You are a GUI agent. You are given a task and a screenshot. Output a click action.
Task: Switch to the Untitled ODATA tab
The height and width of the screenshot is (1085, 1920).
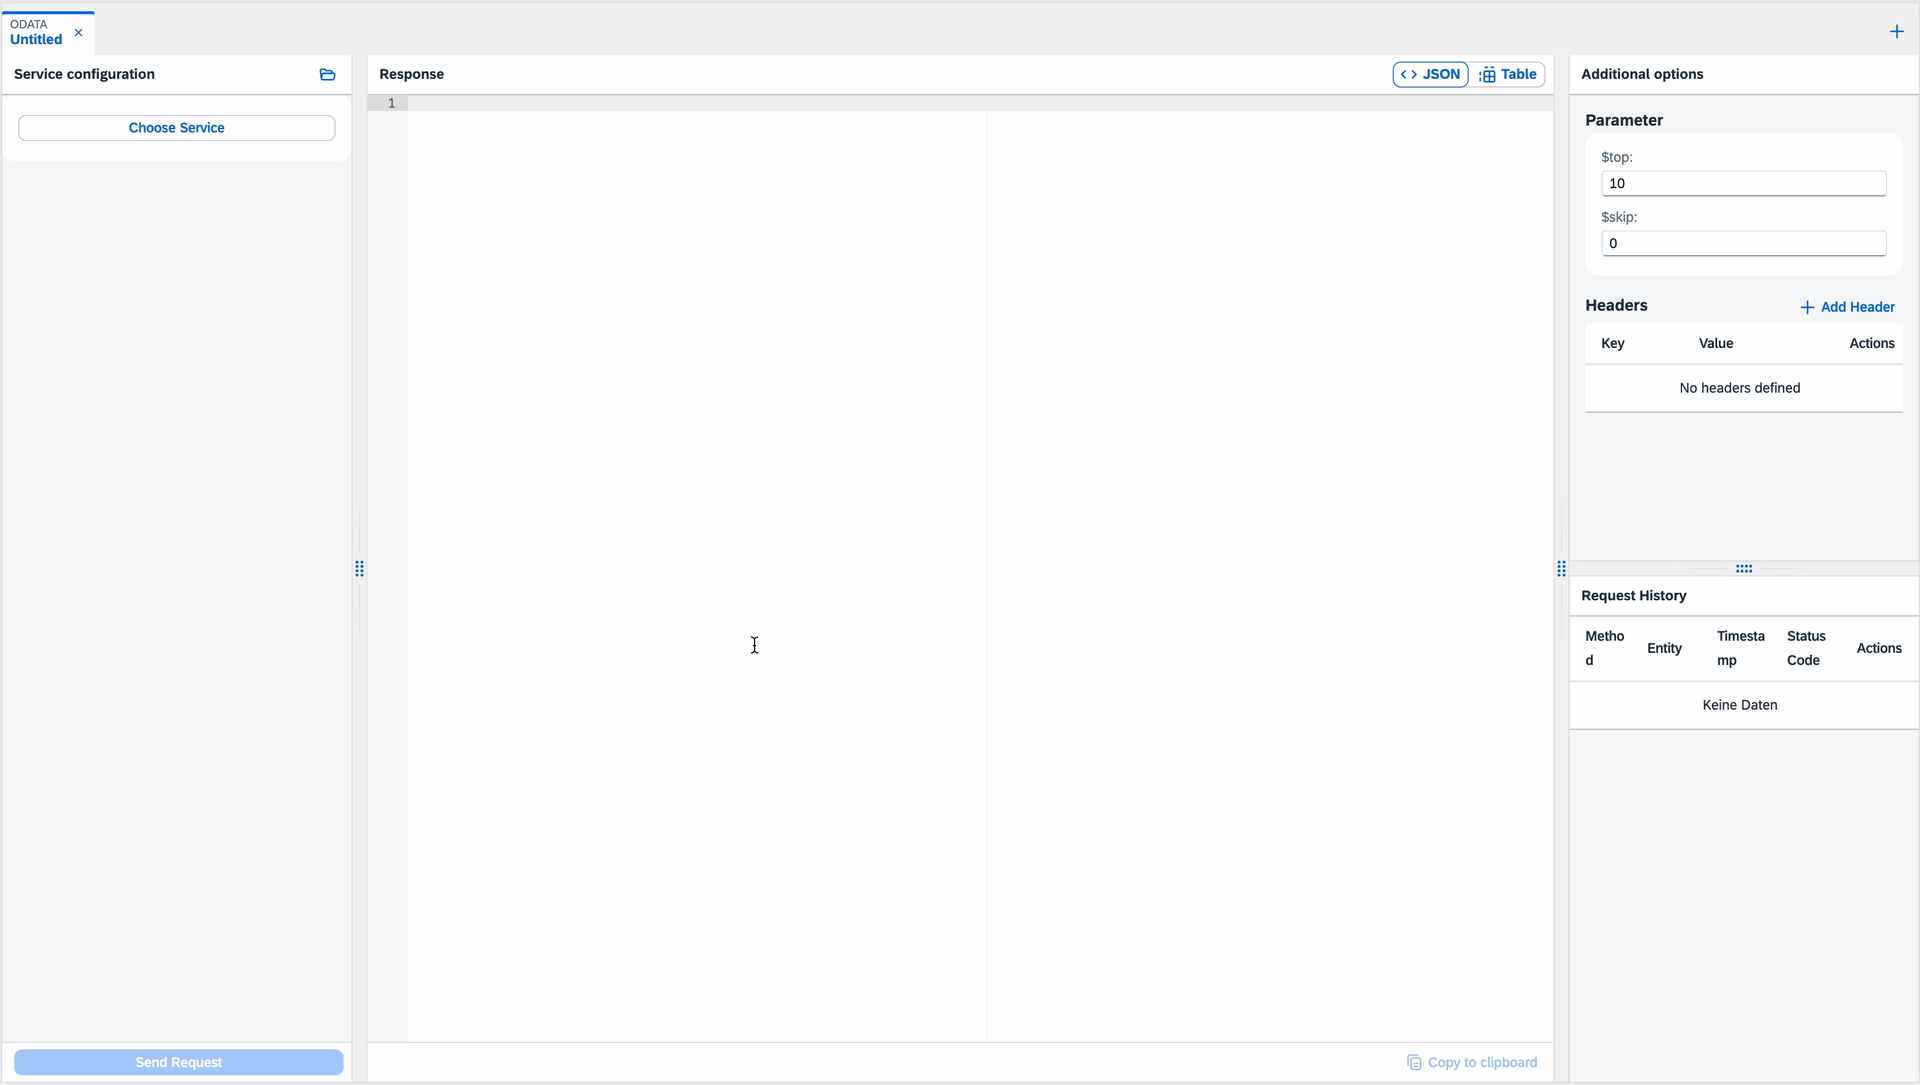coord(36,33)
